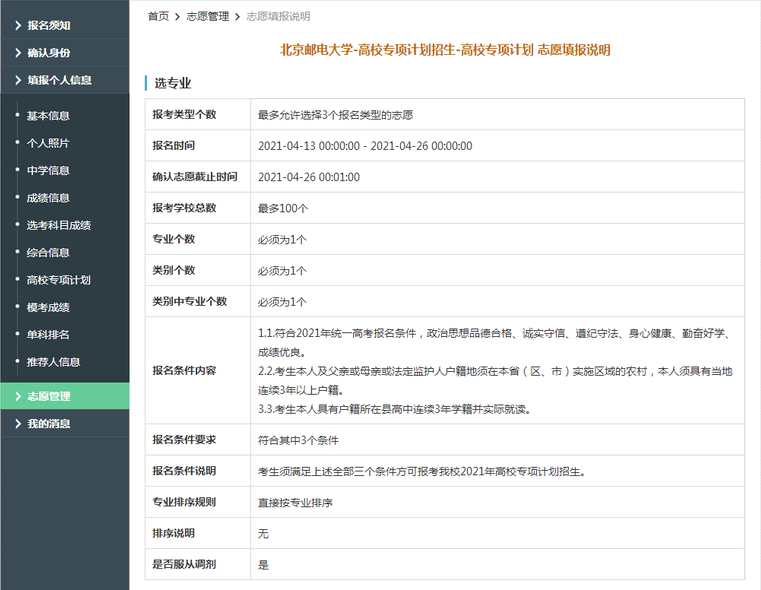Go to 中学信息 in the sidebar

click(x=48, y=171)
